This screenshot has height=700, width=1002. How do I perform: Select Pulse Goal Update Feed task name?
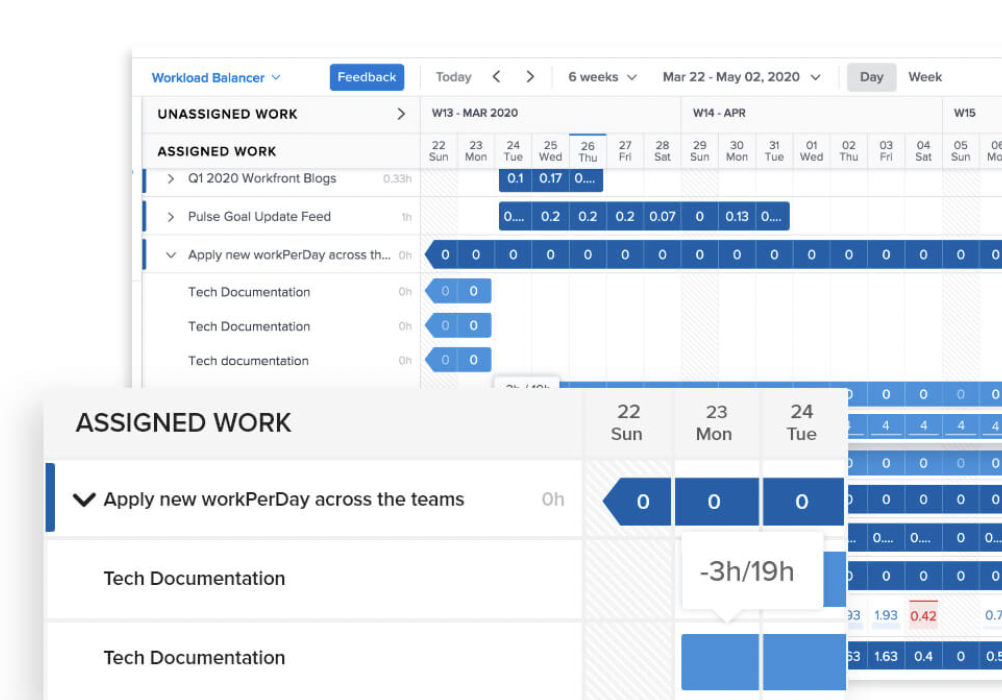[259, 217]
